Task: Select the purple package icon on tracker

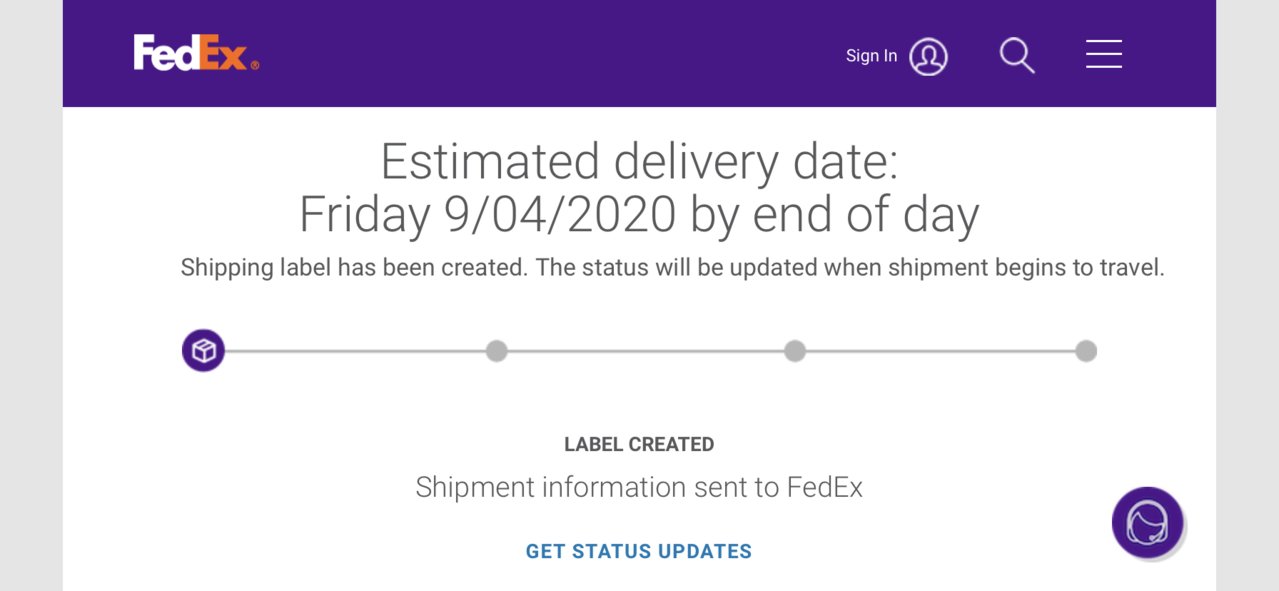Action: click(203, 351)
